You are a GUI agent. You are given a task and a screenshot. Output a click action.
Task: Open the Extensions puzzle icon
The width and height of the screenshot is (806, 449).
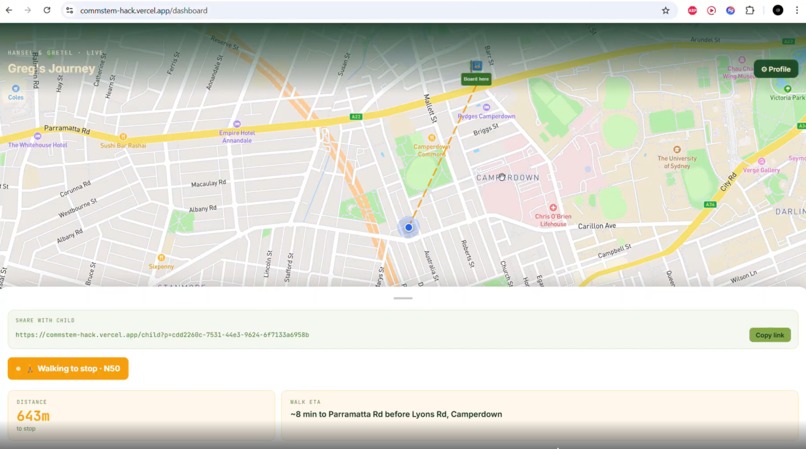tap(750, 10)
